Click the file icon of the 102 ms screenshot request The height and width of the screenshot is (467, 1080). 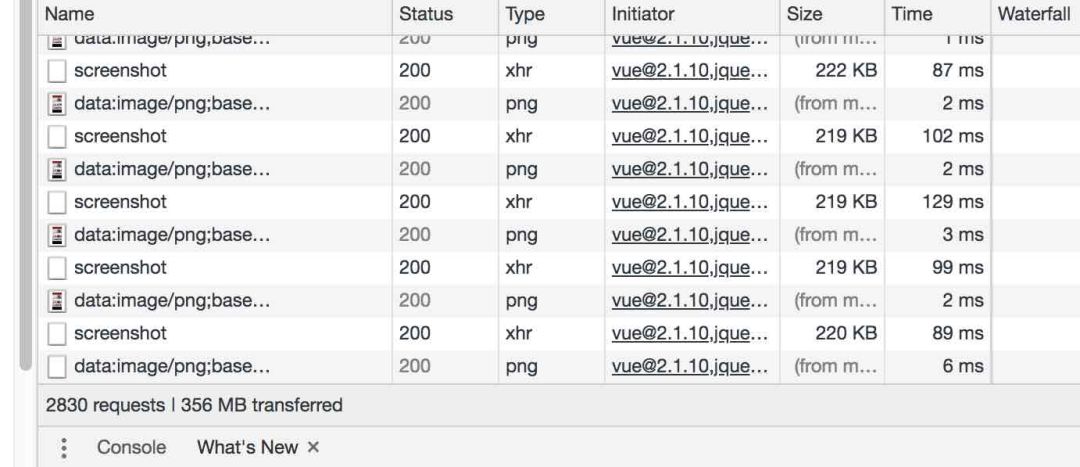(x=58, y=136)
